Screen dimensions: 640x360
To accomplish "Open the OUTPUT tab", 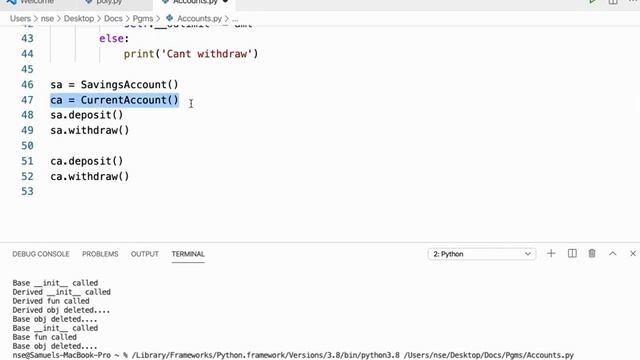I will (144, 254).
